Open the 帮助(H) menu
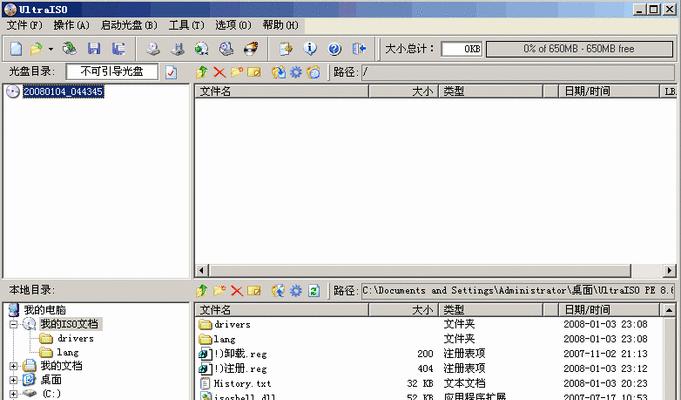The image size is (681, 400). (x=281, y=25)
